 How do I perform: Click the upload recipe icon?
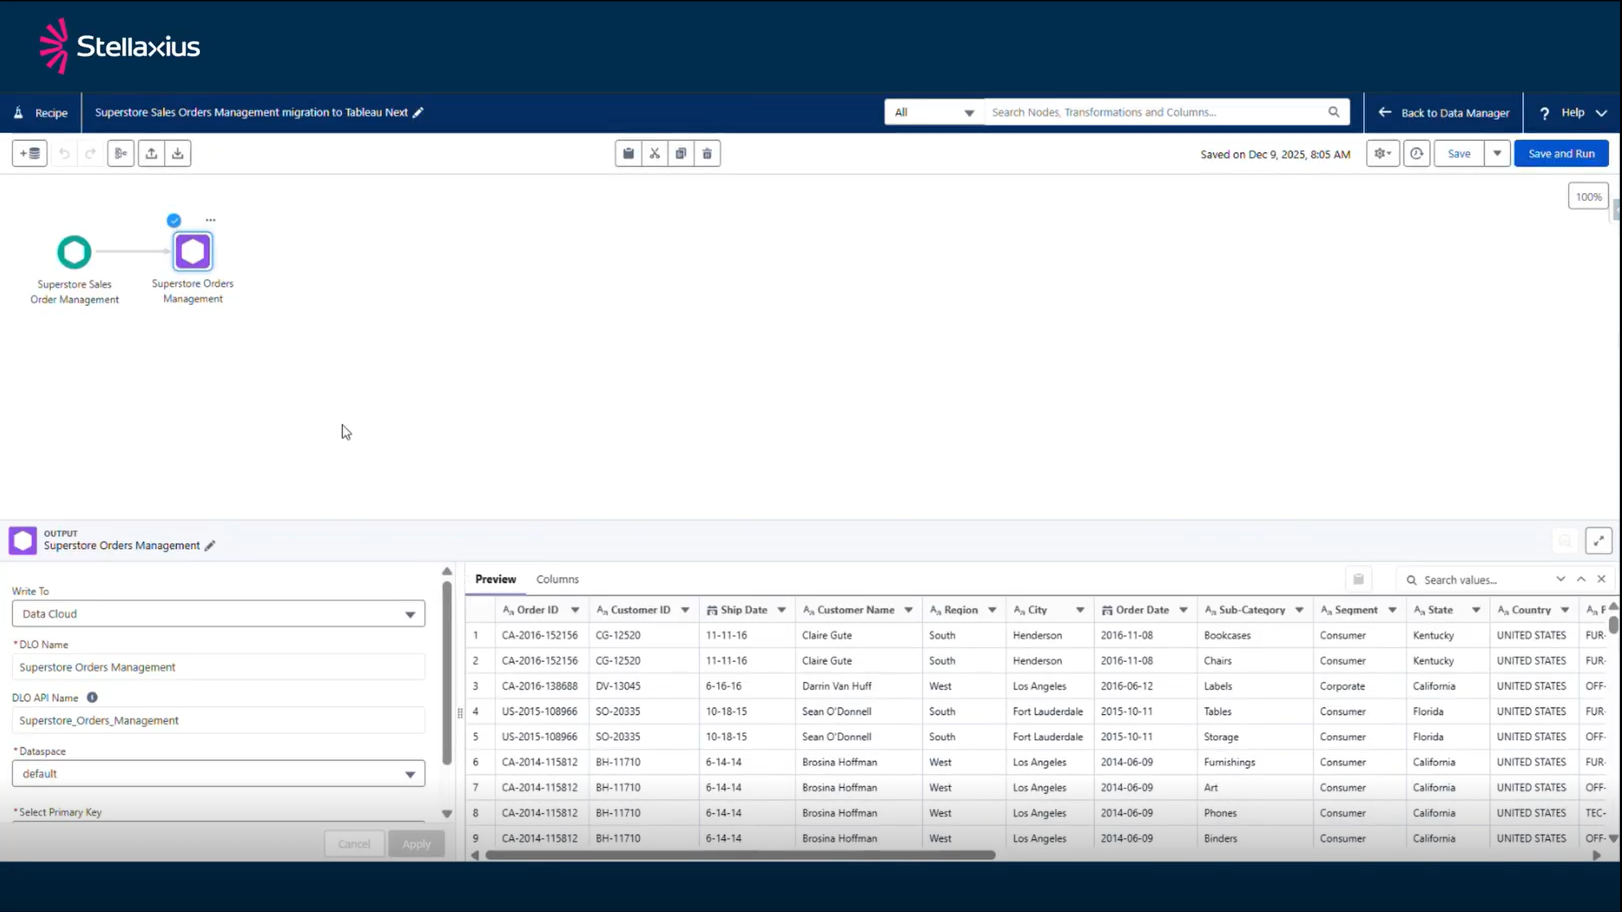coord(151,153)
